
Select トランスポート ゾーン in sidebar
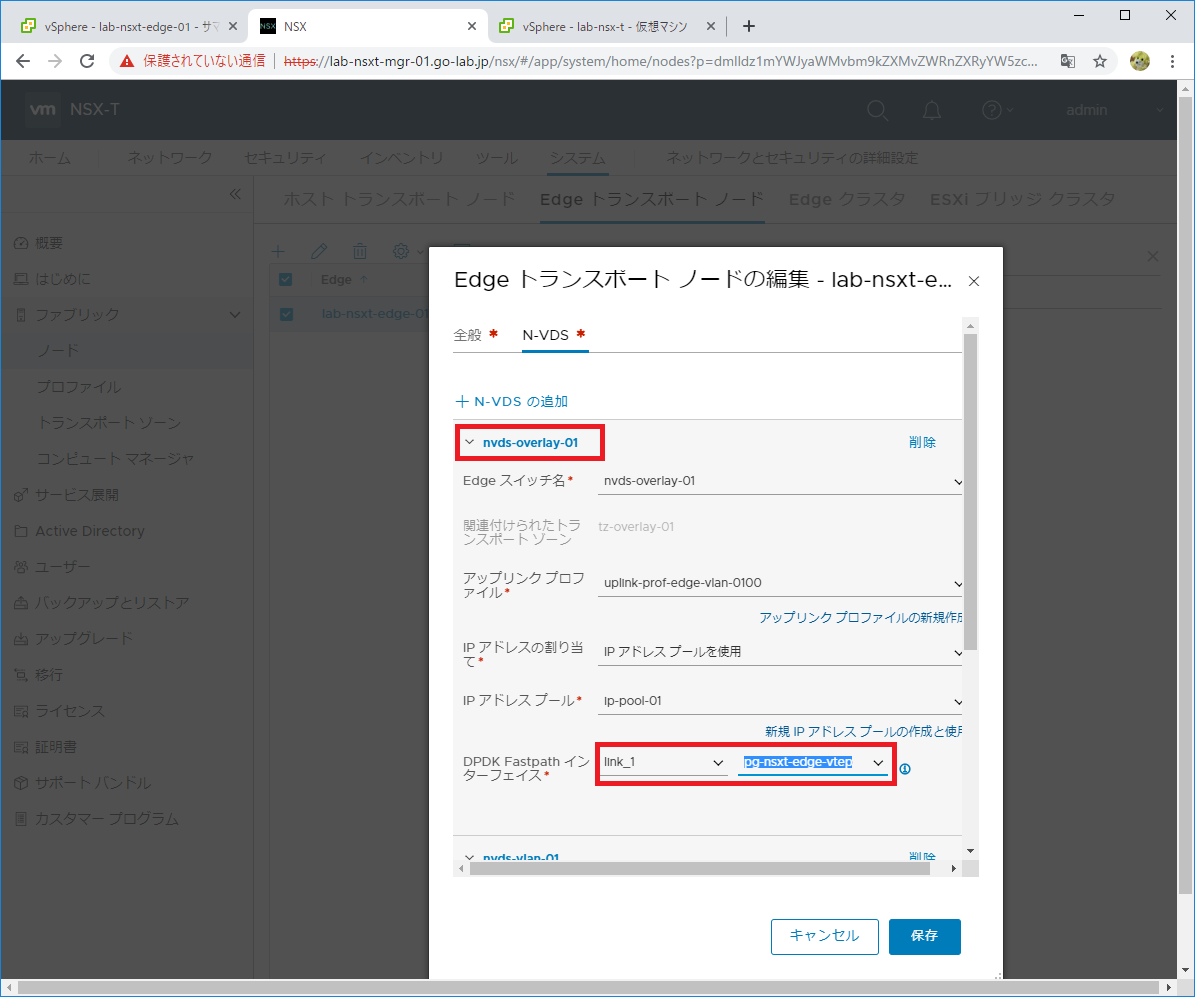coord(109,422)
